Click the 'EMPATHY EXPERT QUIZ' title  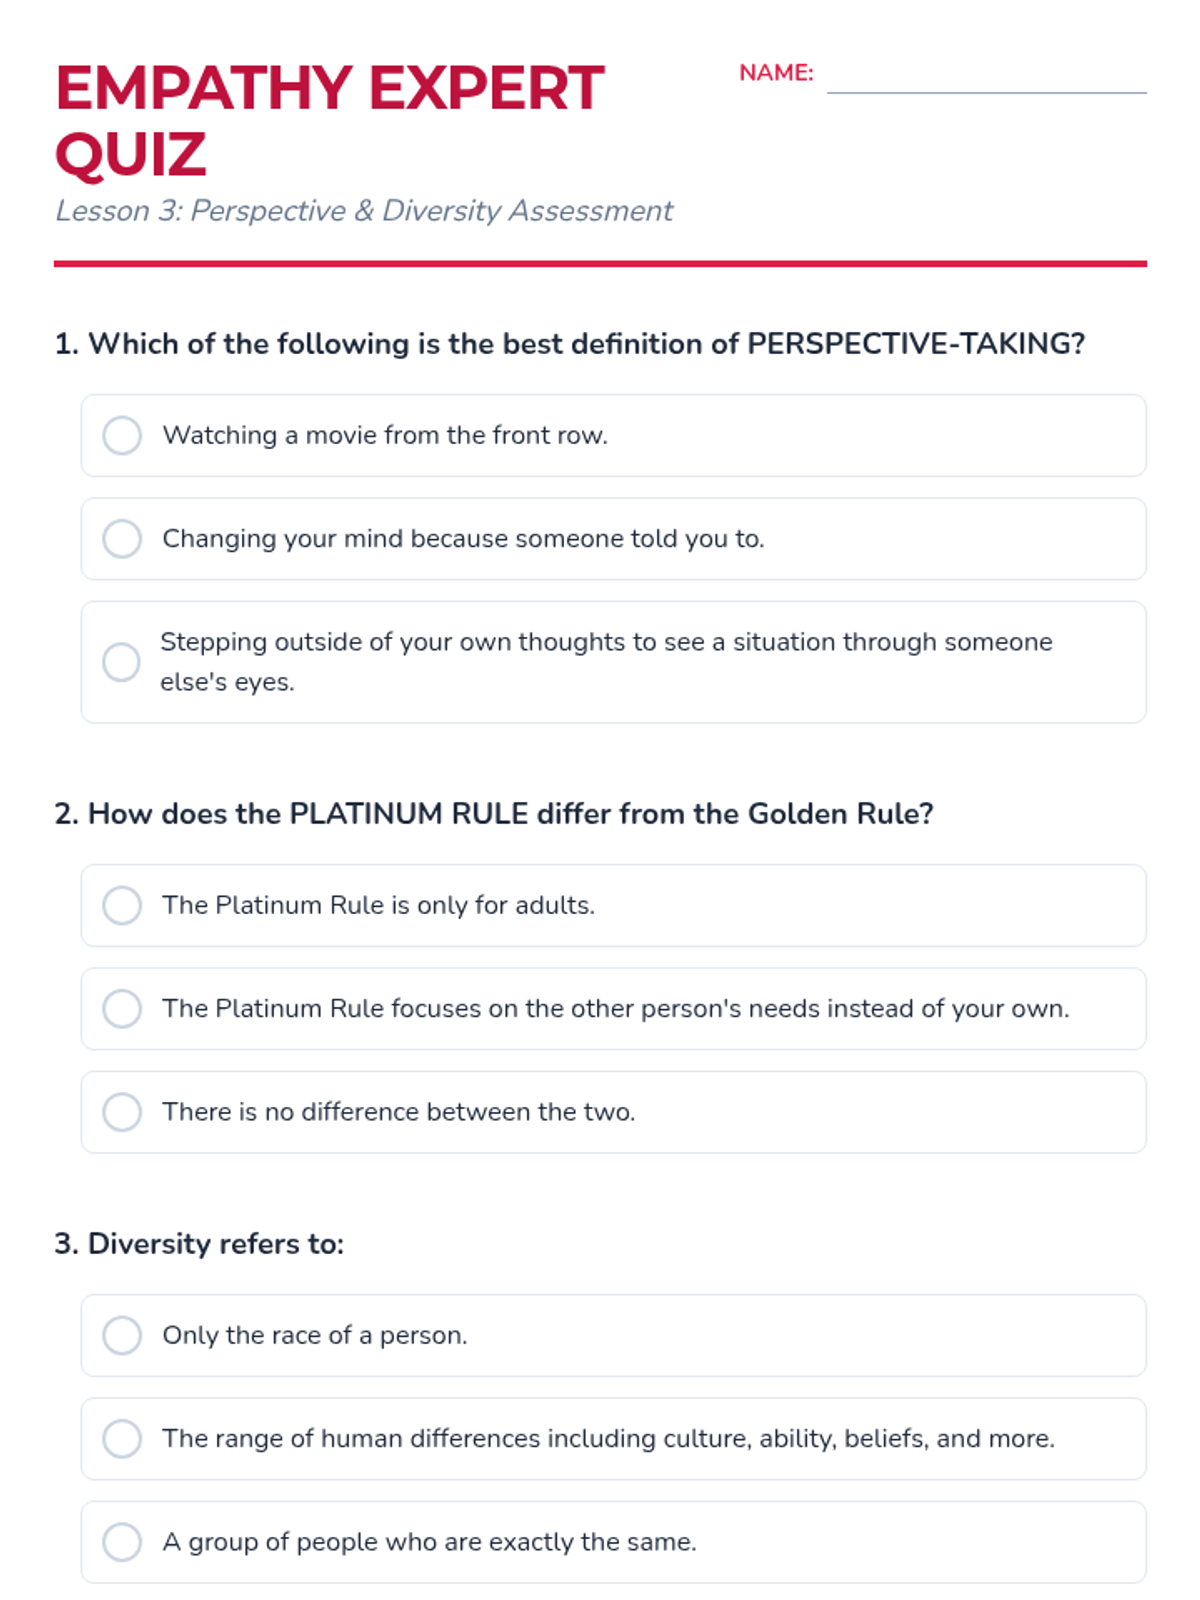click(x=330, y=121)
